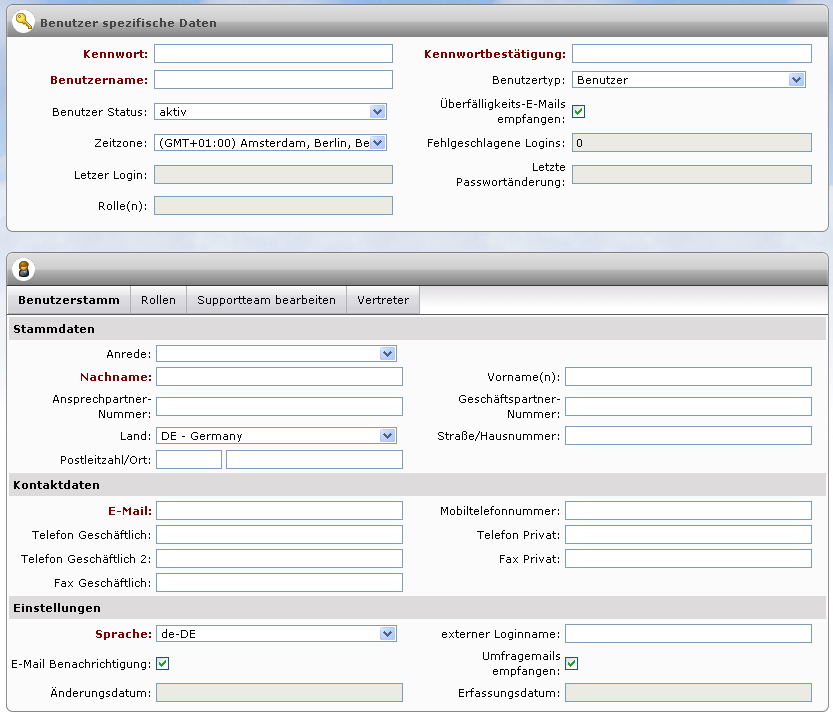Focus the Telefon Privat input field
833x716 pixels.
coord(688,534)
